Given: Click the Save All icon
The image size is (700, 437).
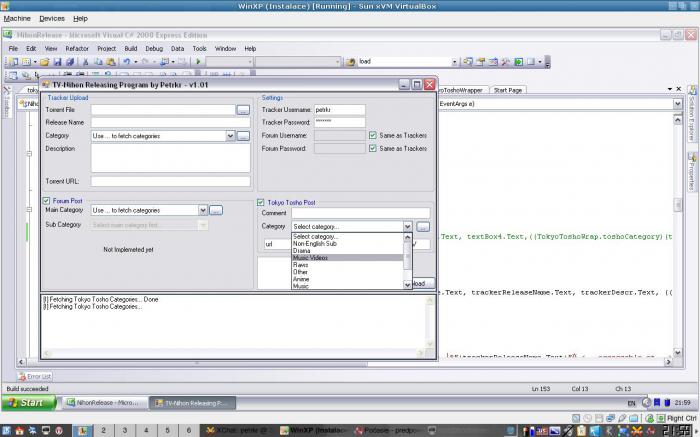Looking at the screenshot, I should click(x=70, y=62).
